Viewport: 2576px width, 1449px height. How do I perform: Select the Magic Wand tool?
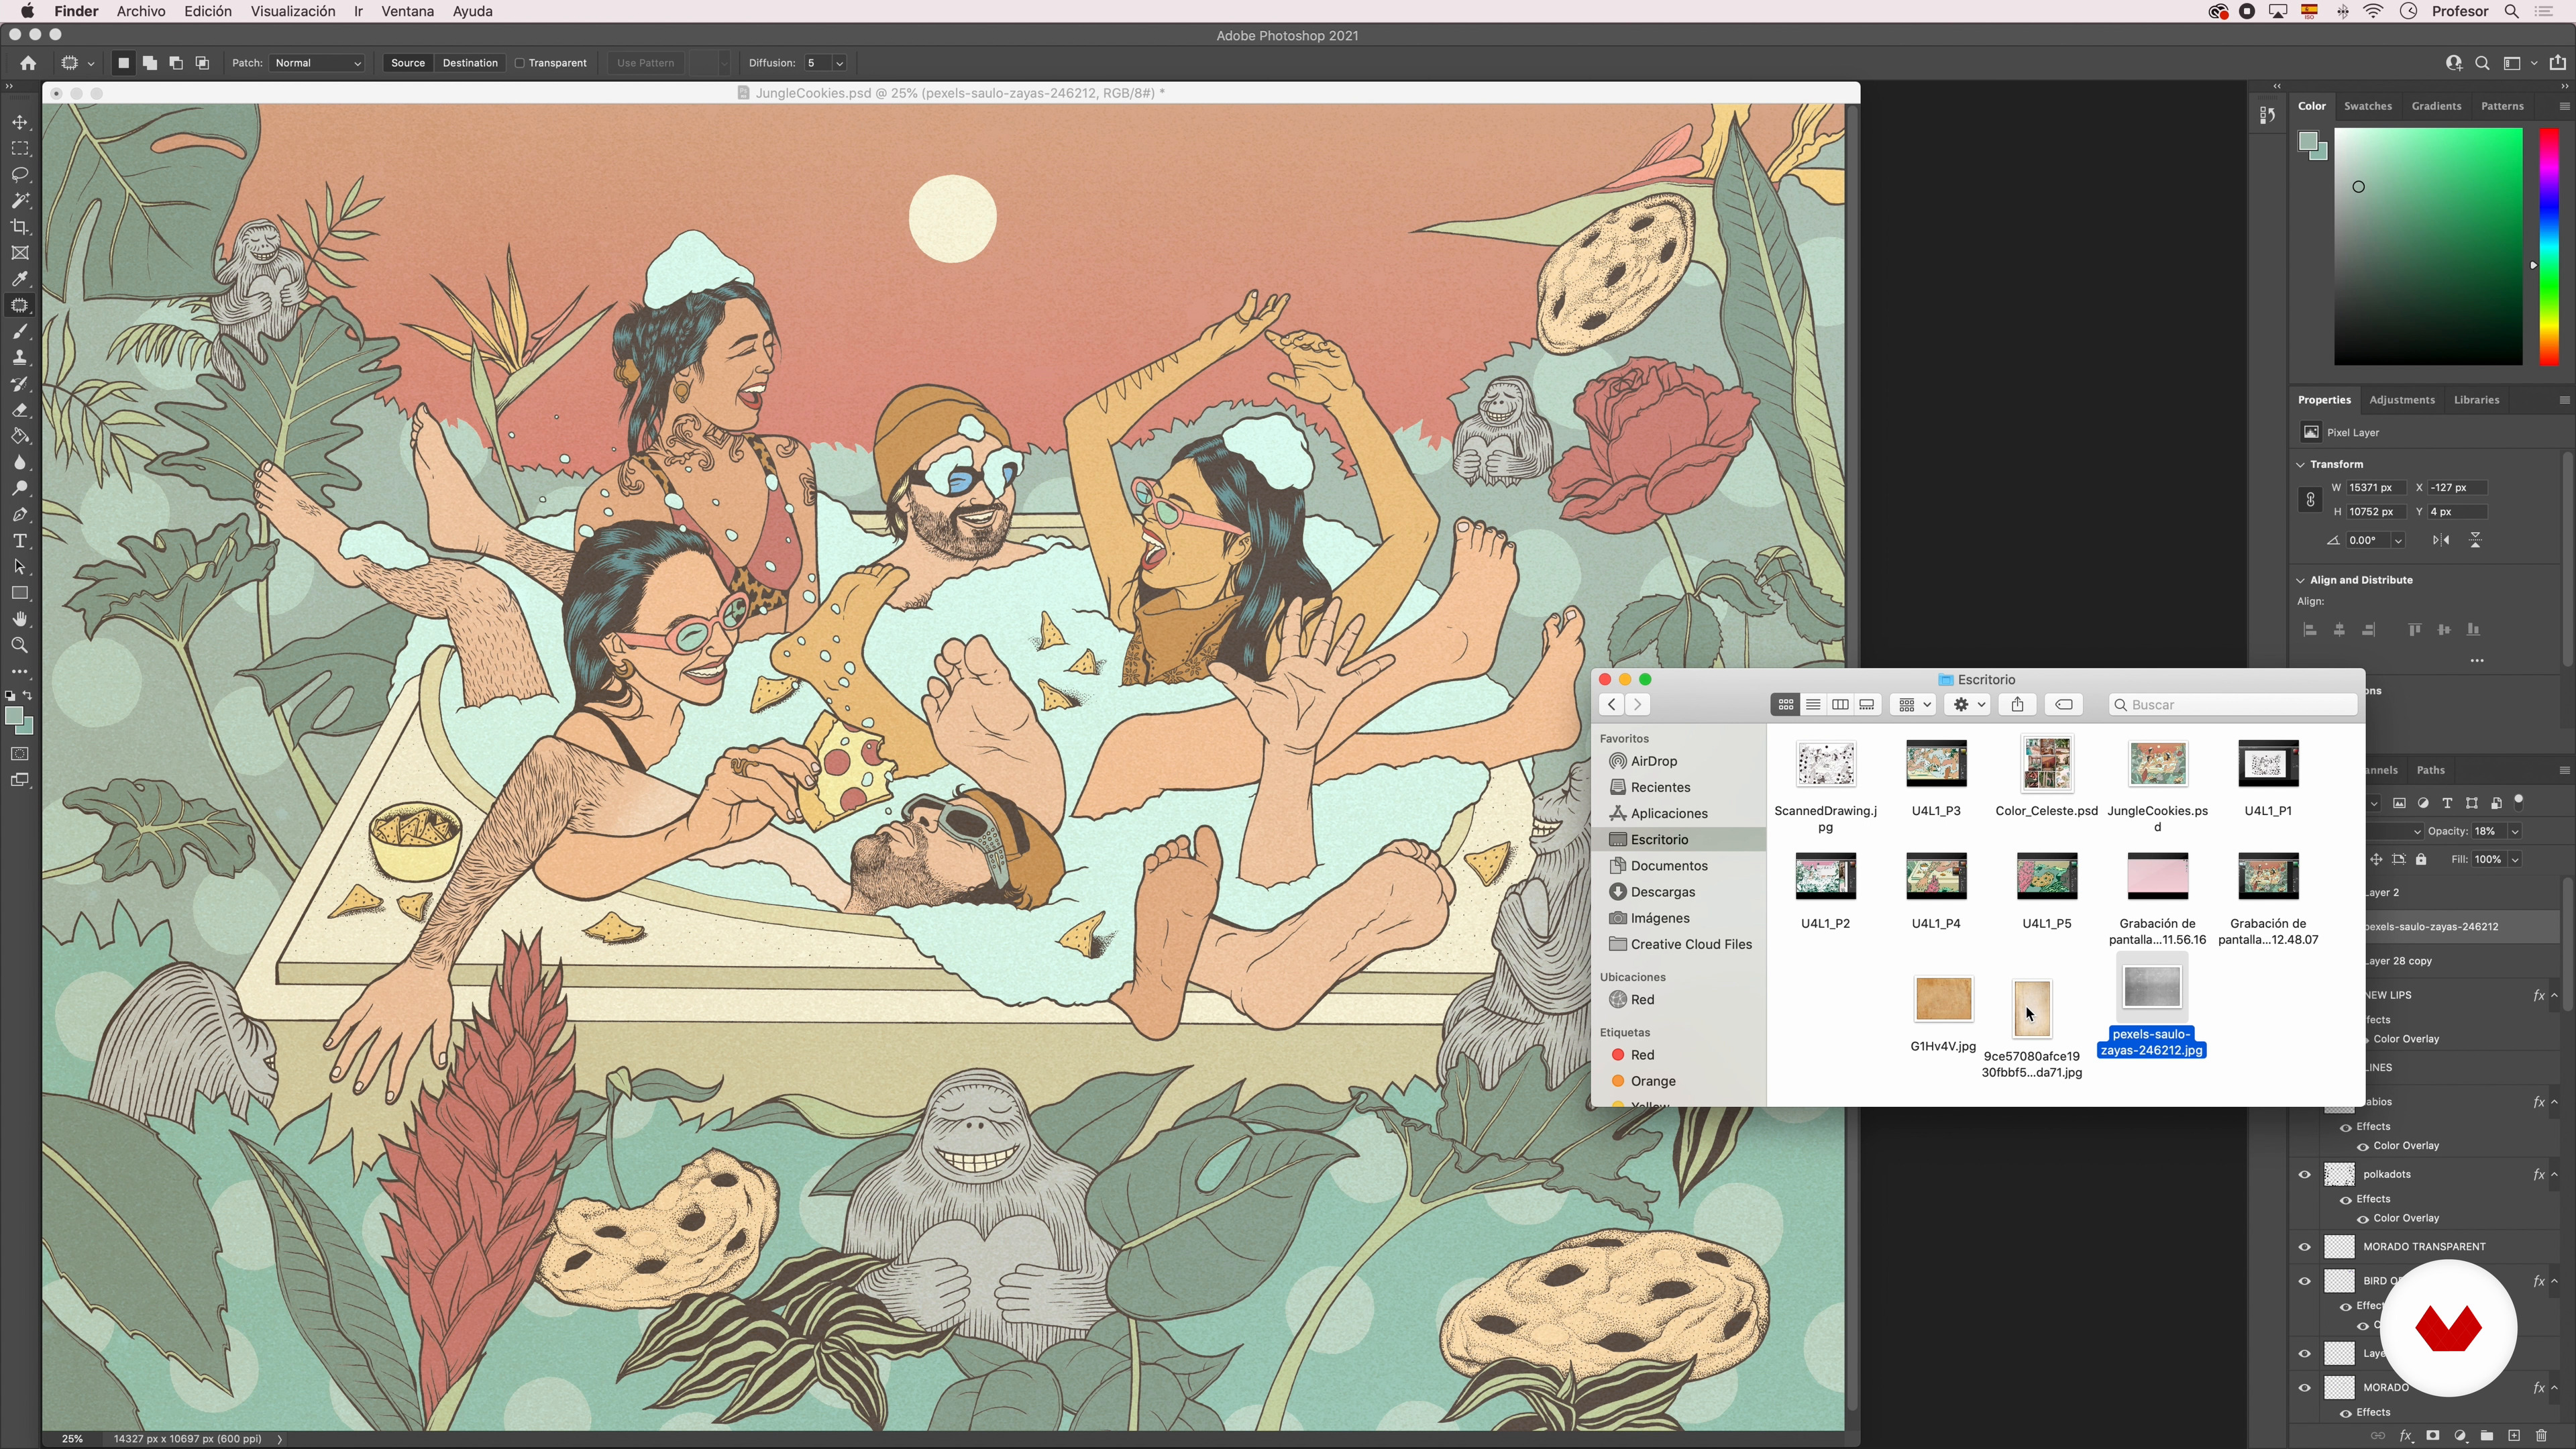tap(20, 200)
